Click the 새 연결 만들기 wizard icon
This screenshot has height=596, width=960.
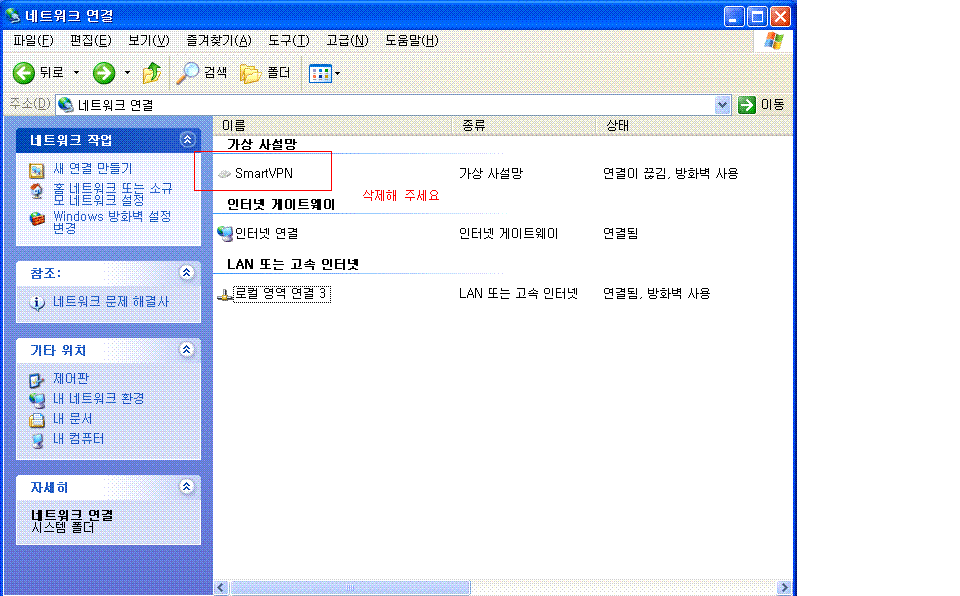pos(37,170)
